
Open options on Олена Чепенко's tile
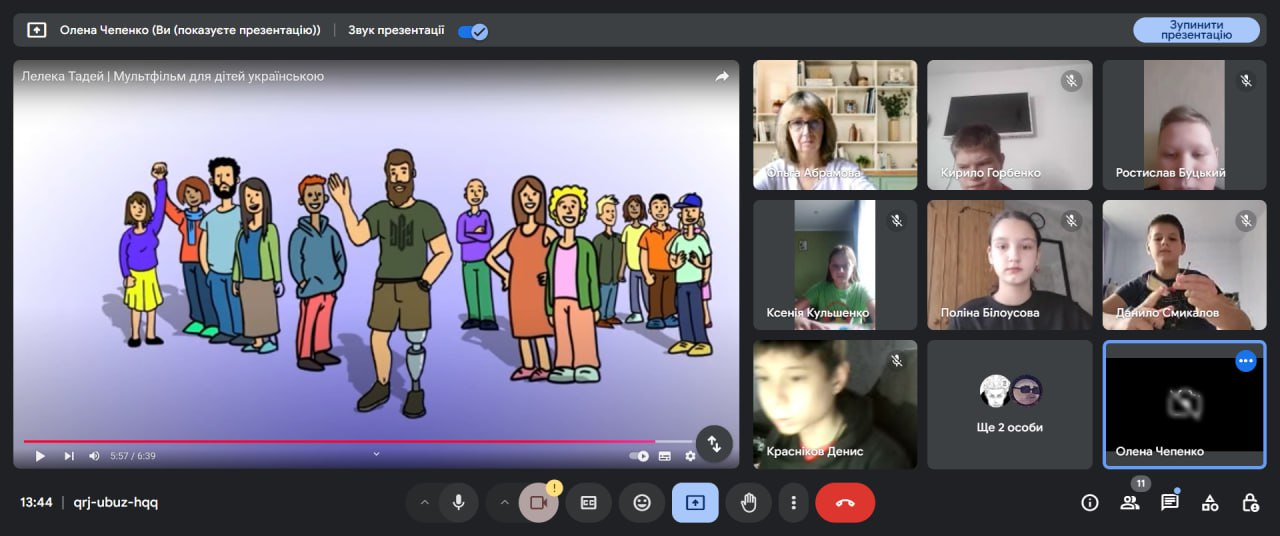pos(1245,361)
